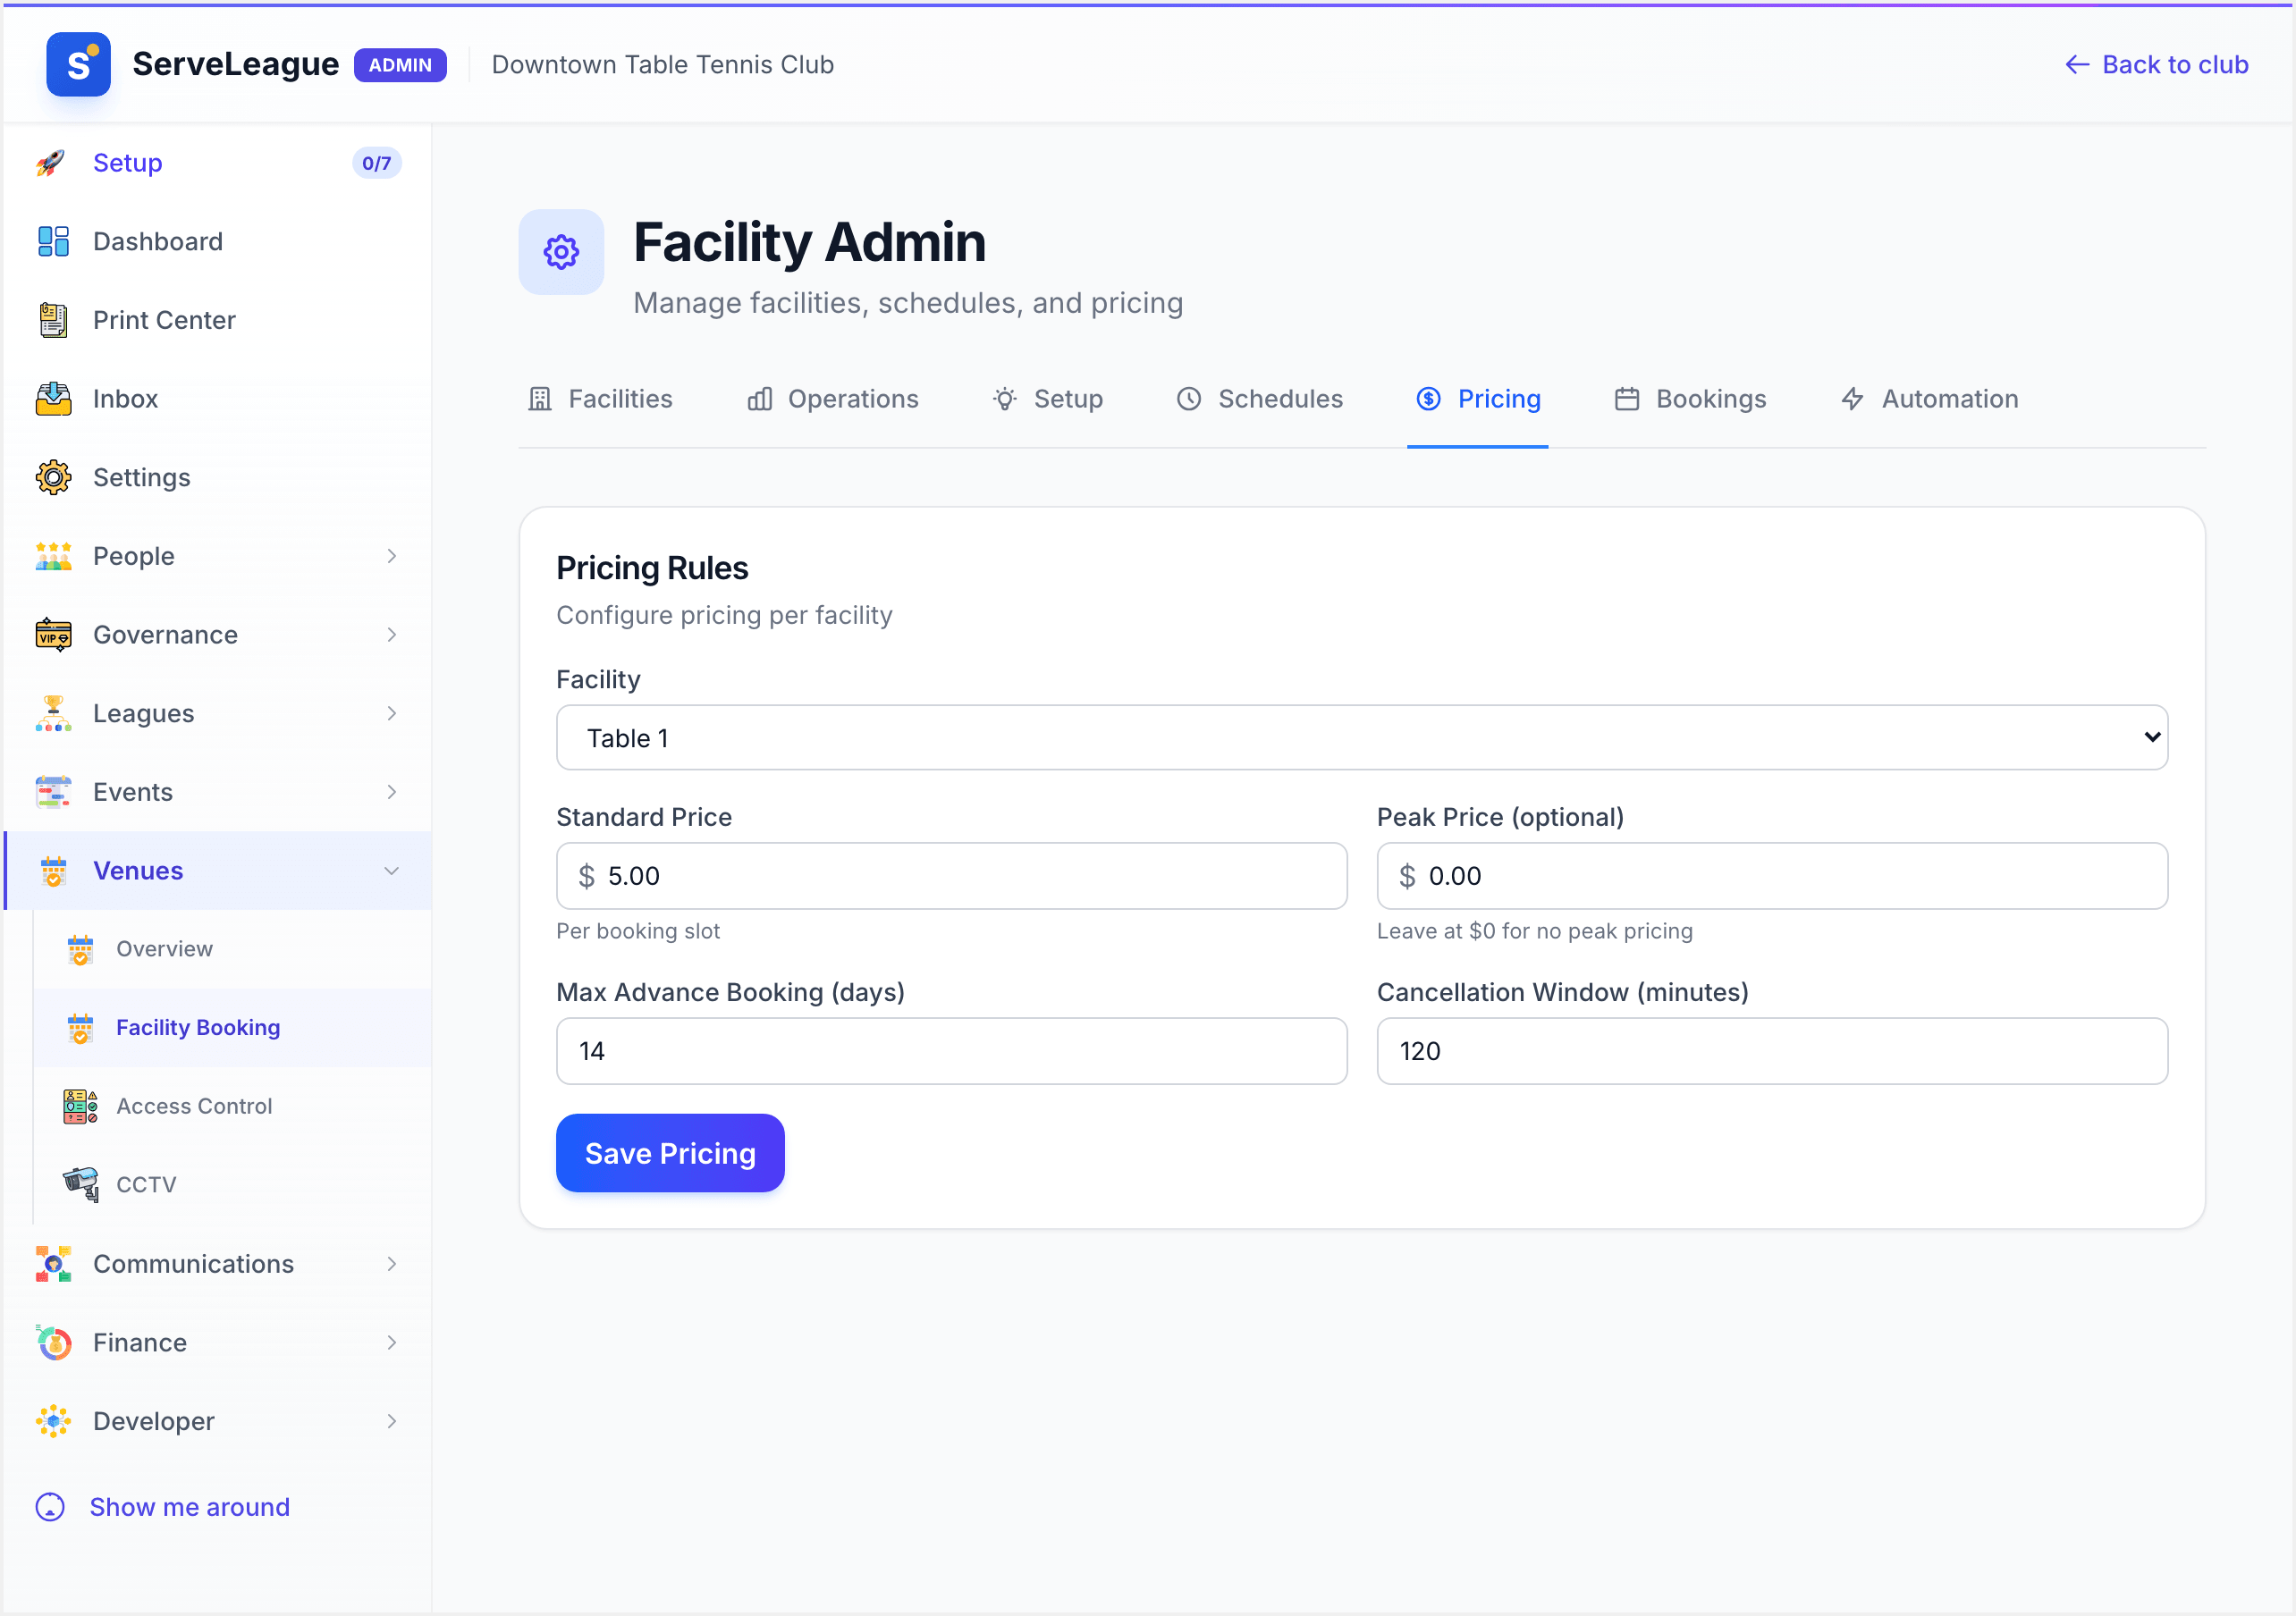Click the Automation lightning bolt icon
The width and height of the screenshot is (2296, 1616).
pos(1853,399)
